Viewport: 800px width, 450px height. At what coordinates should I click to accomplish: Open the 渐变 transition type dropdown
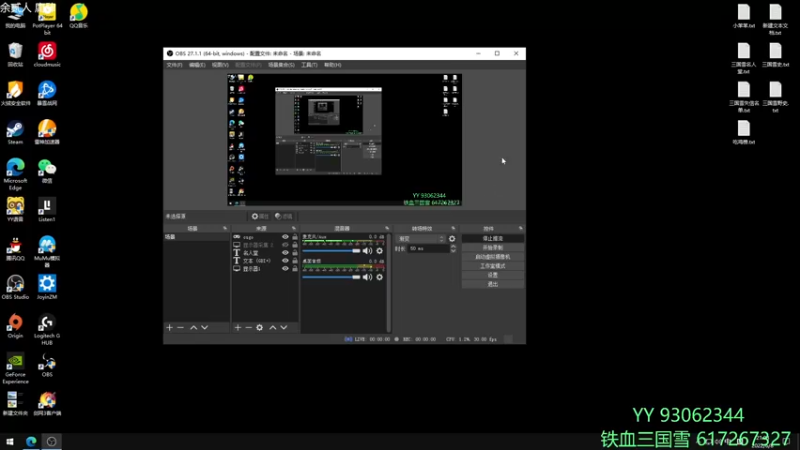[x=420, y=239]
